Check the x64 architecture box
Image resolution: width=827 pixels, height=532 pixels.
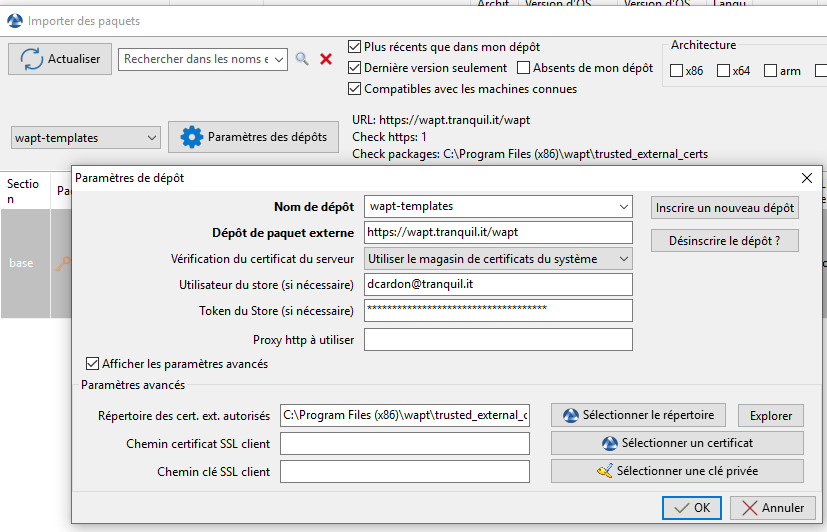(x=723, y=71)
